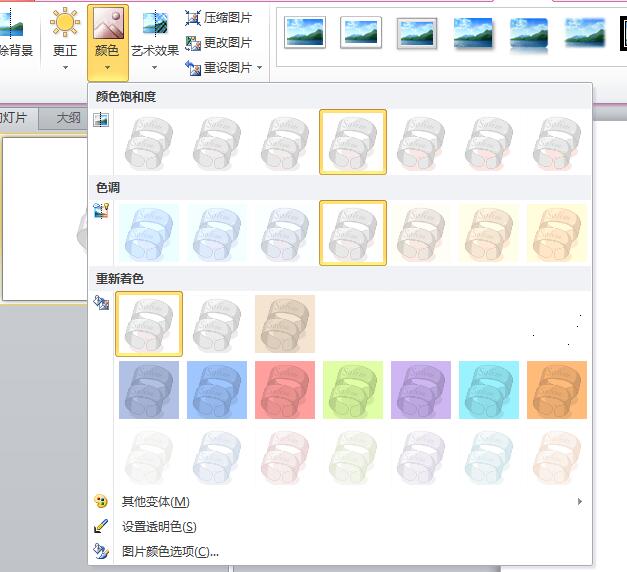Apply fourth picture style with drop shadow
Image resolution: width=627 pixels, height=572 pixels.
click(x=473, y=34)
